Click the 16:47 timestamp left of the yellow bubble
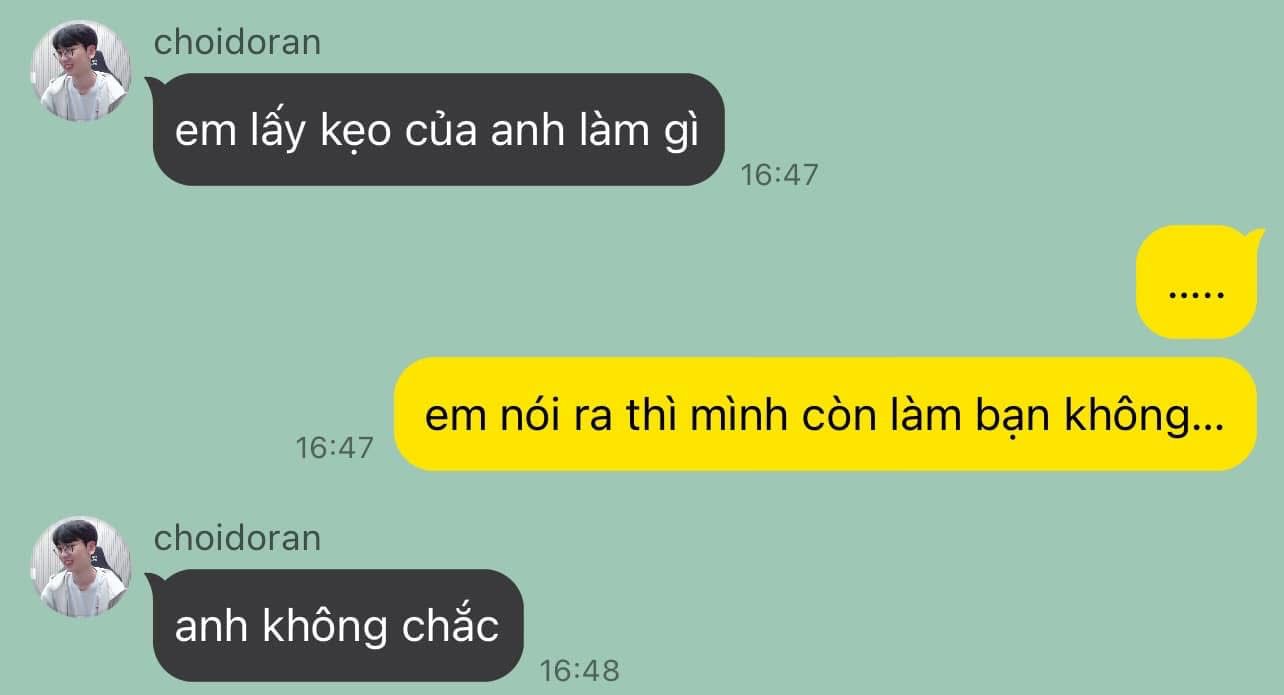Viewport: 1284px width, 695px height. point(334,447)
